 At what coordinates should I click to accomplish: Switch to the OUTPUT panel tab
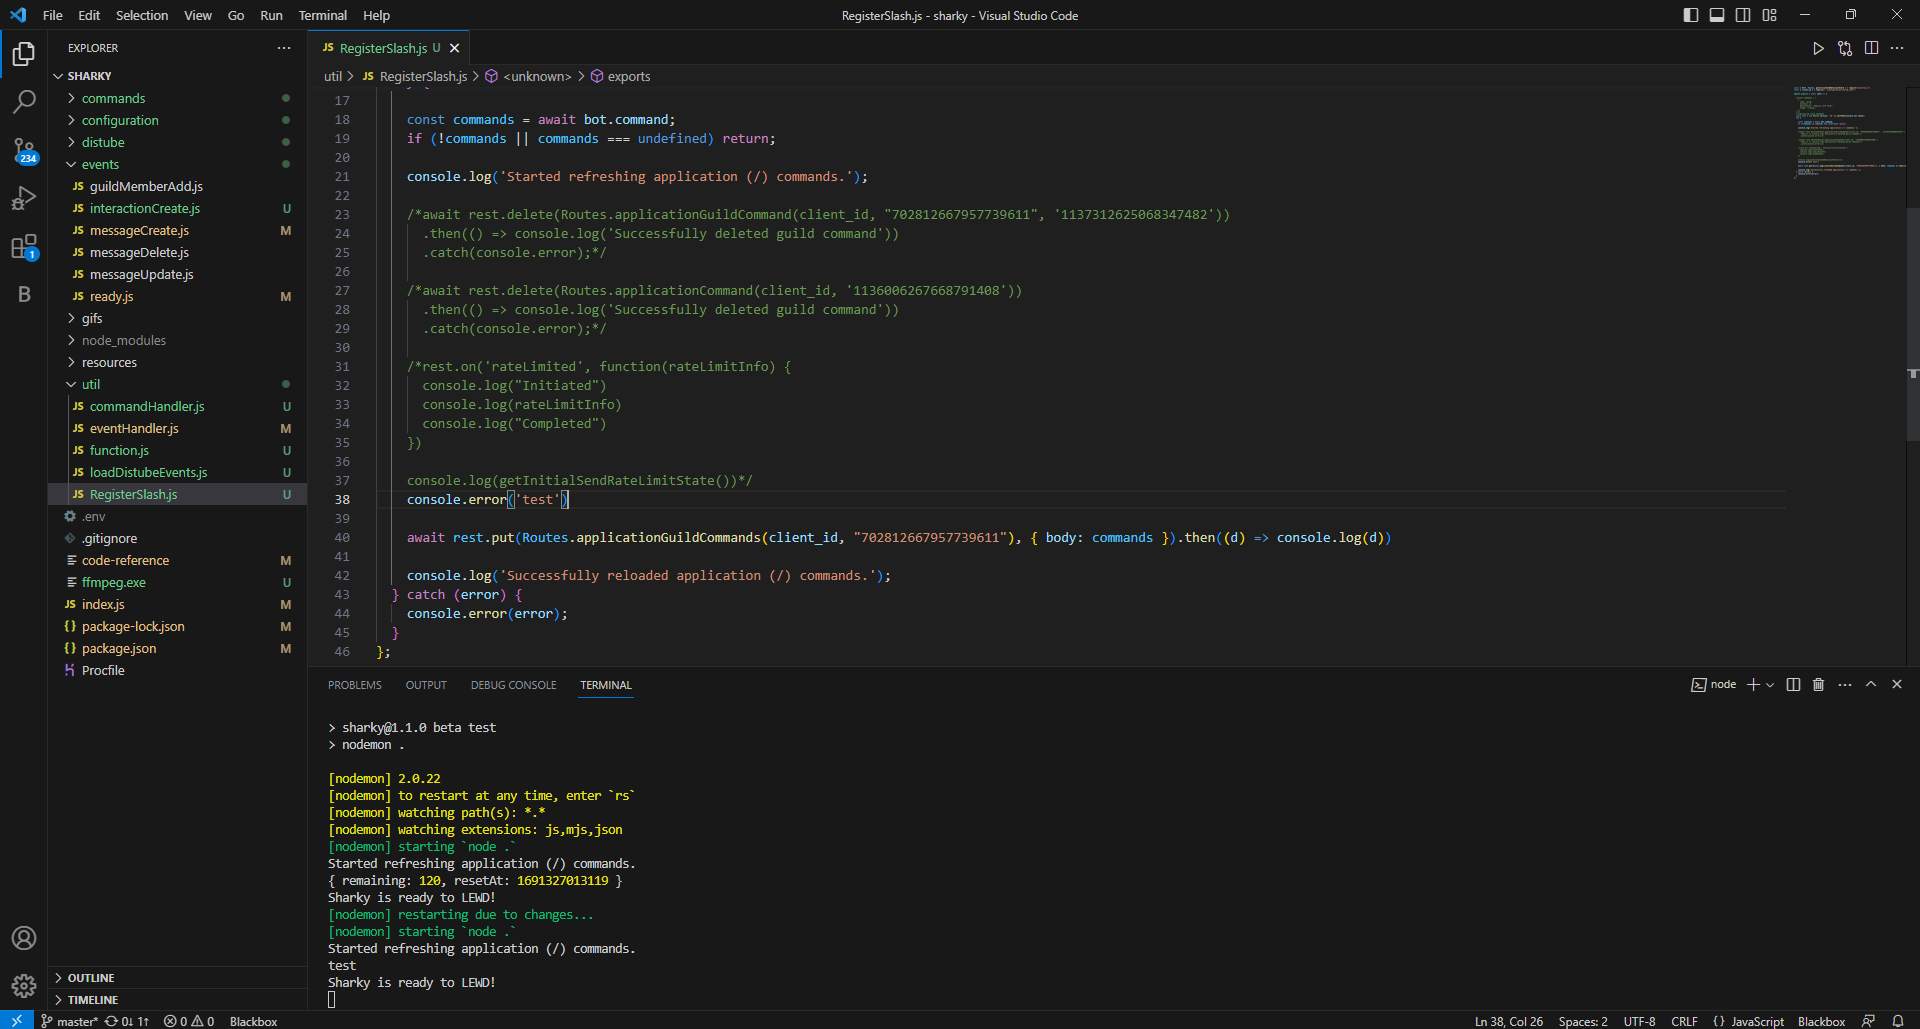pos(426,685)
